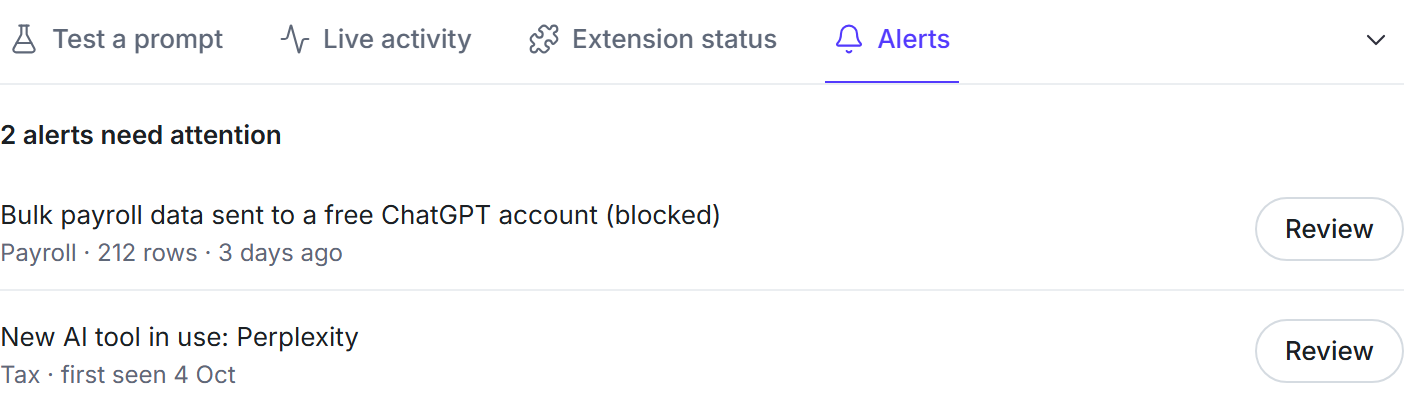The image size is (1404, 400).
Task: Review the bulk payroll data alert
Action: (x=1329, y=229)
